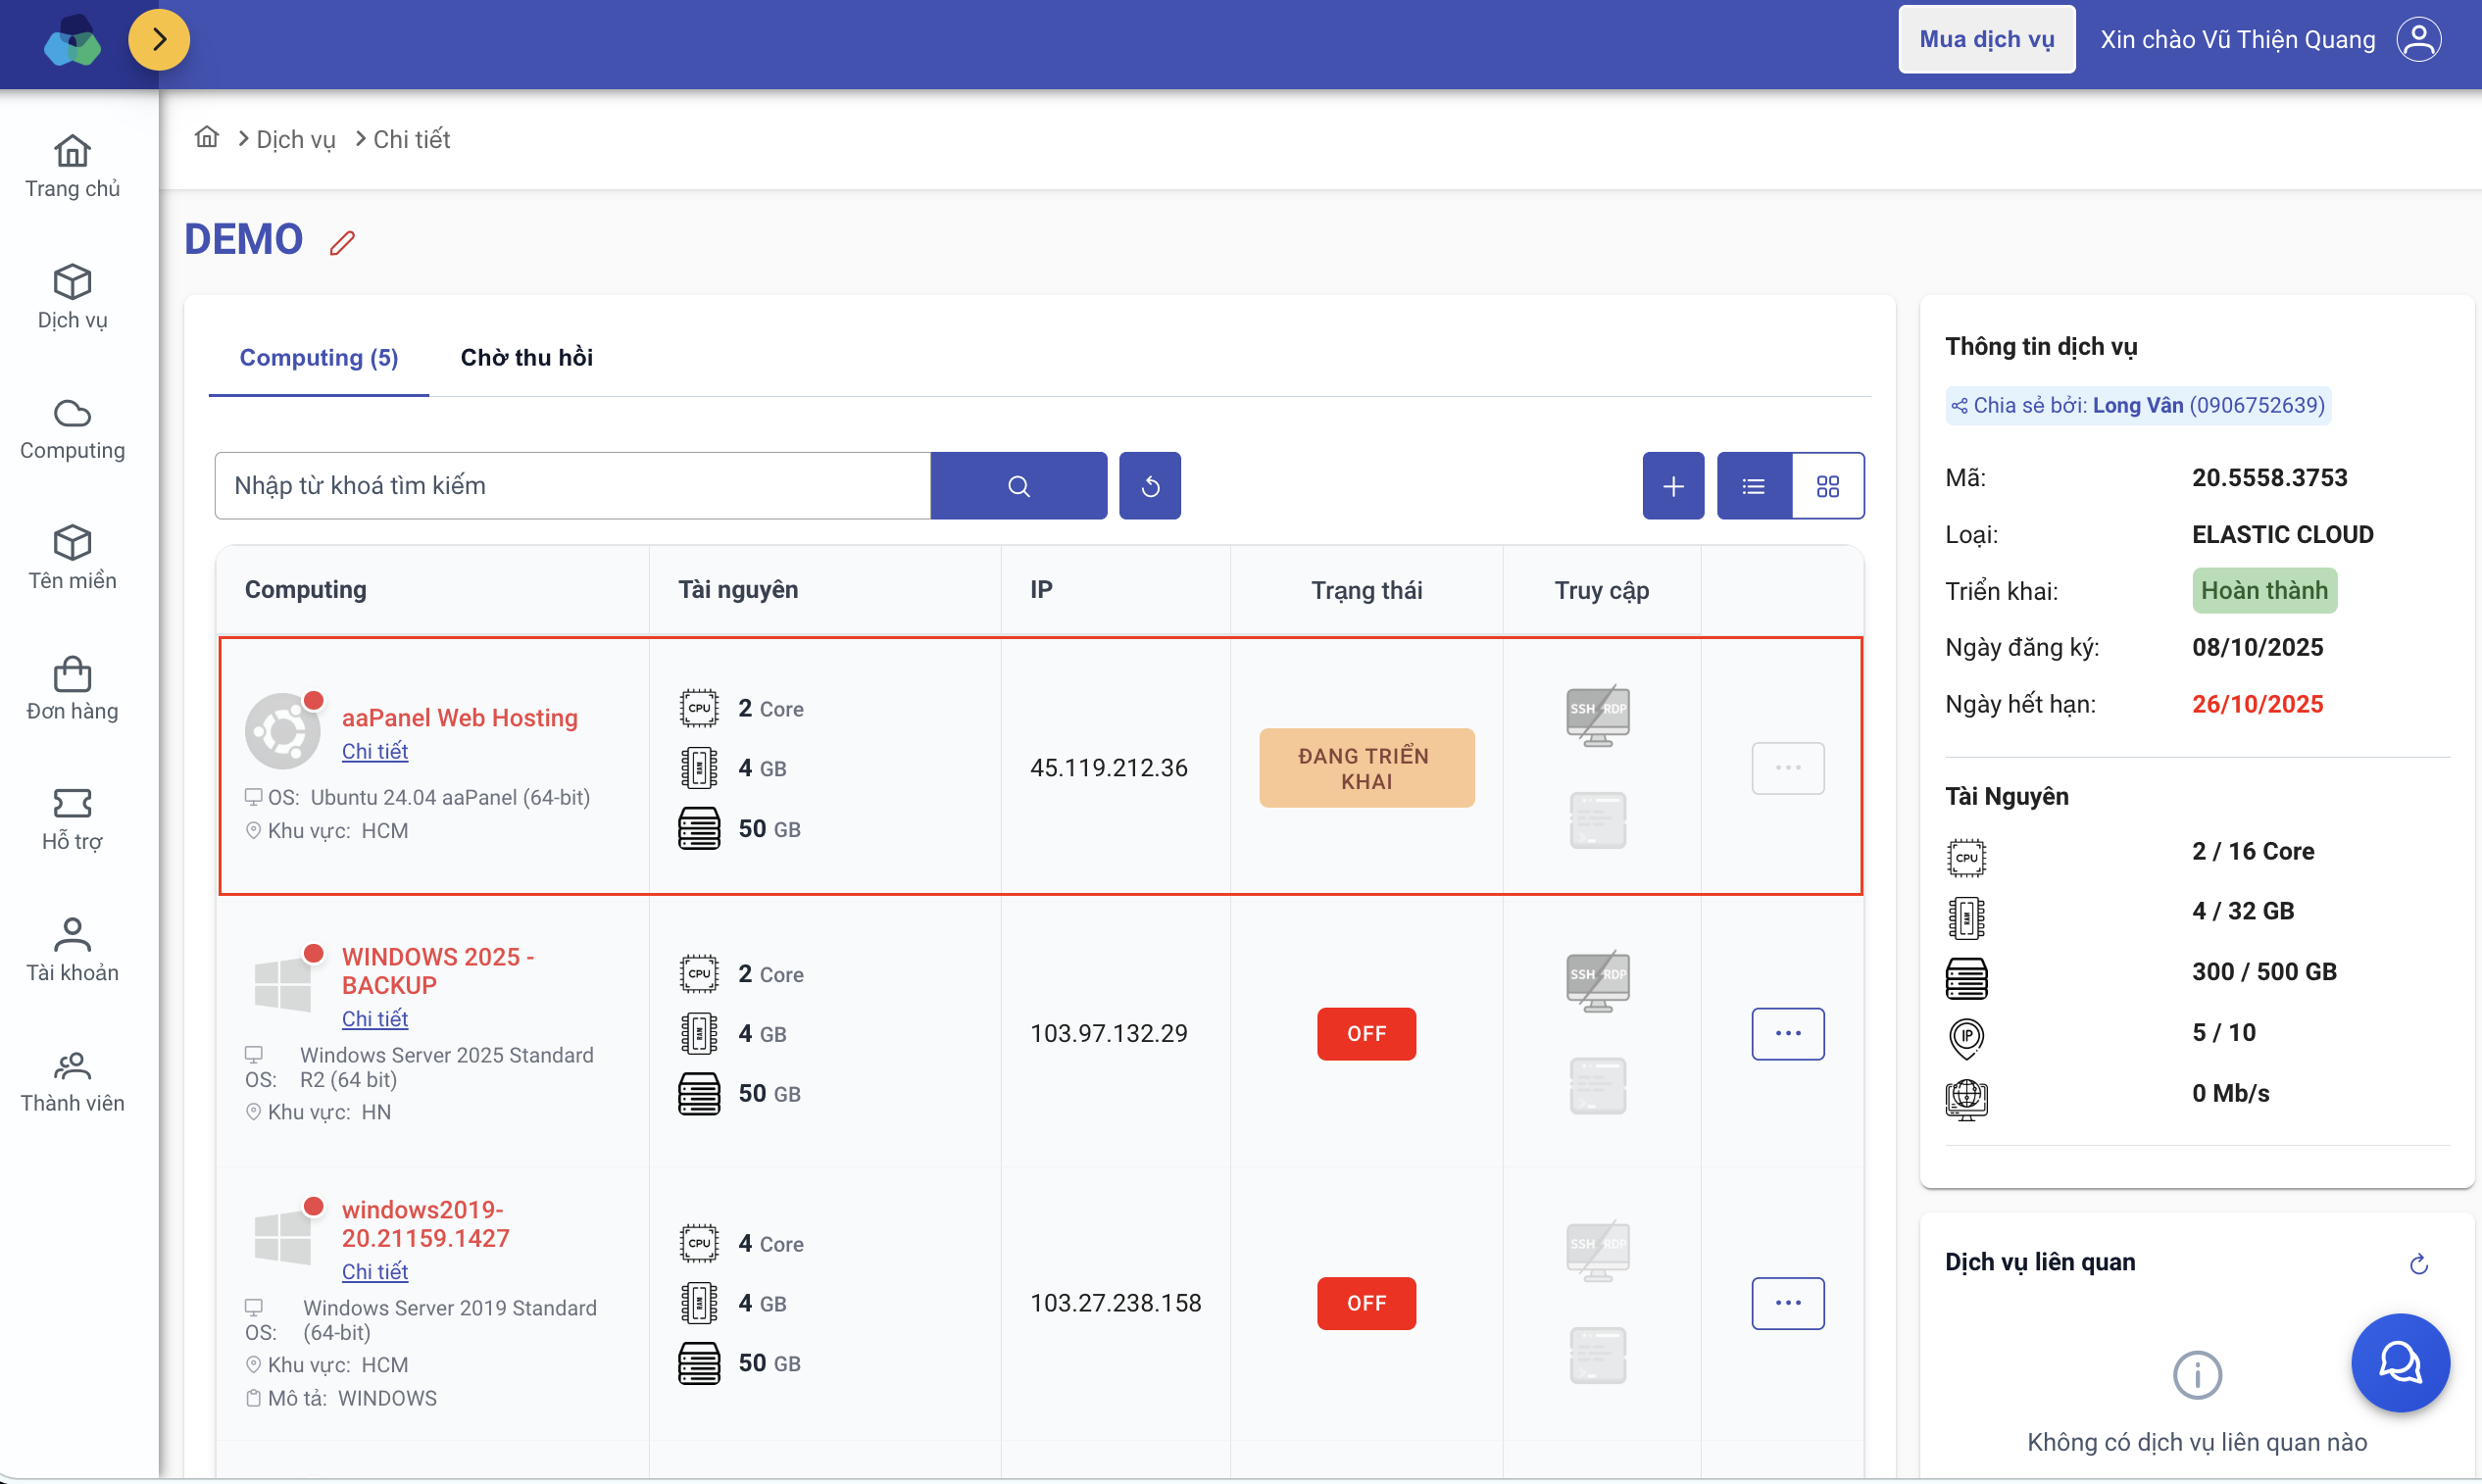Click the keyword search input field
Image resolution: width=2482 pixels, height=1484 pixels.
coord(572,486)
